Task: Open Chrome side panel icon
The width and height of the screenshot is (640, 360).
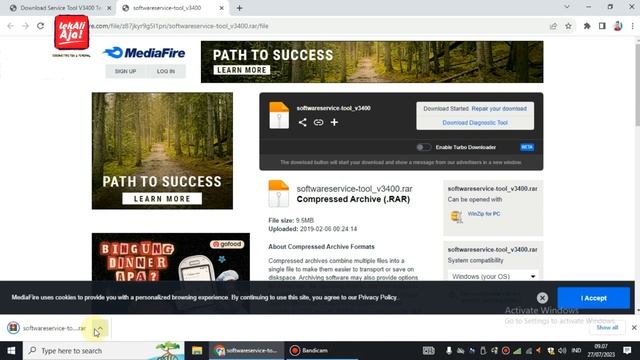Action: (602, 26)
